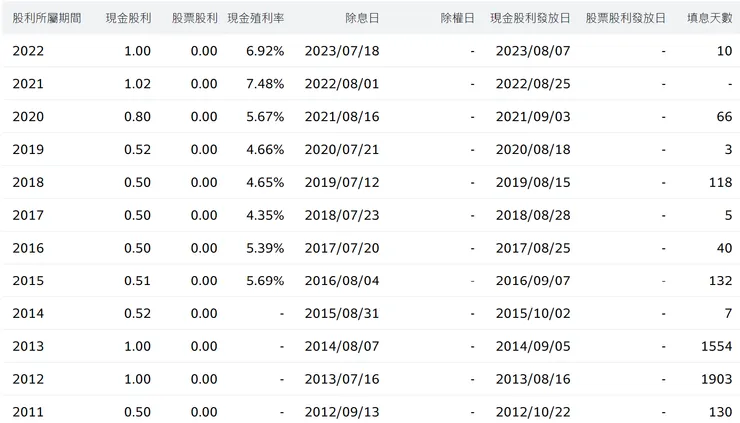The height and width of the screenshot is (423, 740).
Task: Click the 股票股利發放日 column header
Action: (x=626, y=18)
